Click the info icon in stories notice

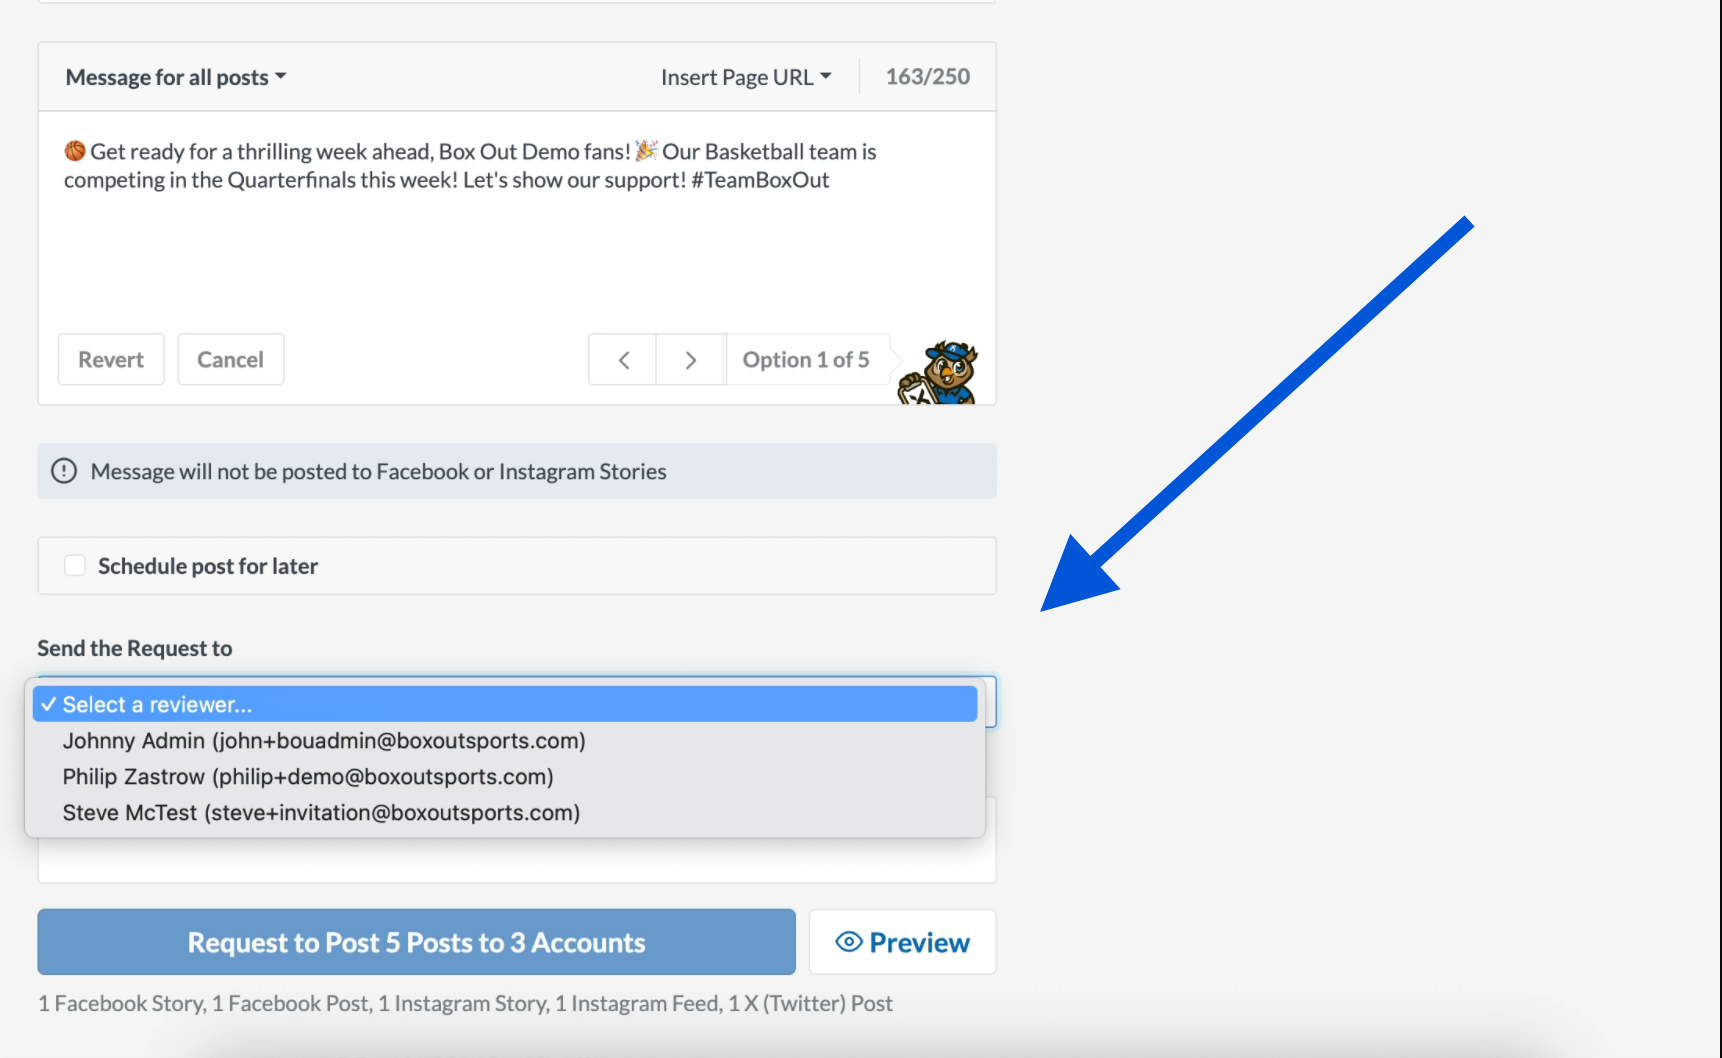[x=64, y=471]
